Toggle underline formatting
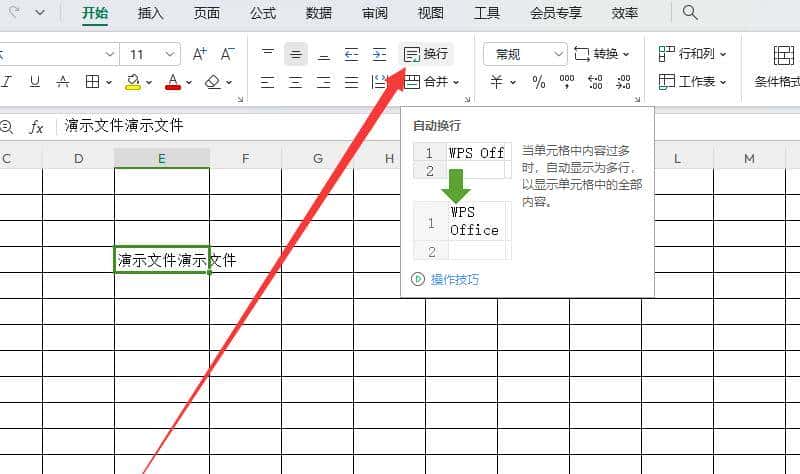Viewport: 800px width, 474px height. tap(35, 82)
